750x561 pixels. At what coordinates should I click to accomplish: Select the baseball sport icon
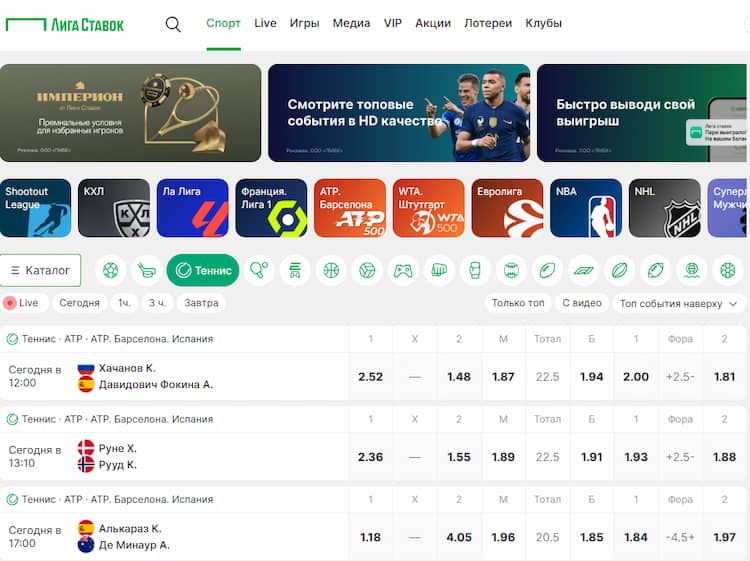(511, 271)
